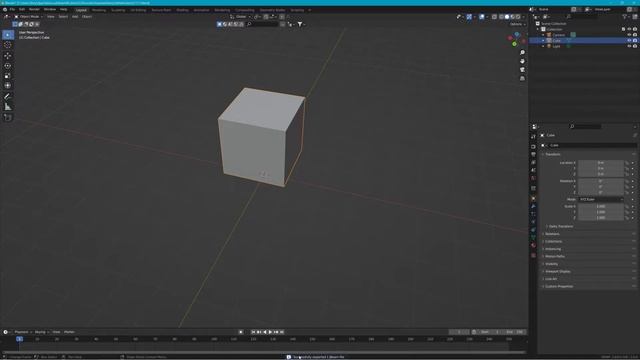Open the Global transform orientation dropdown

click(x=240, y=17)
